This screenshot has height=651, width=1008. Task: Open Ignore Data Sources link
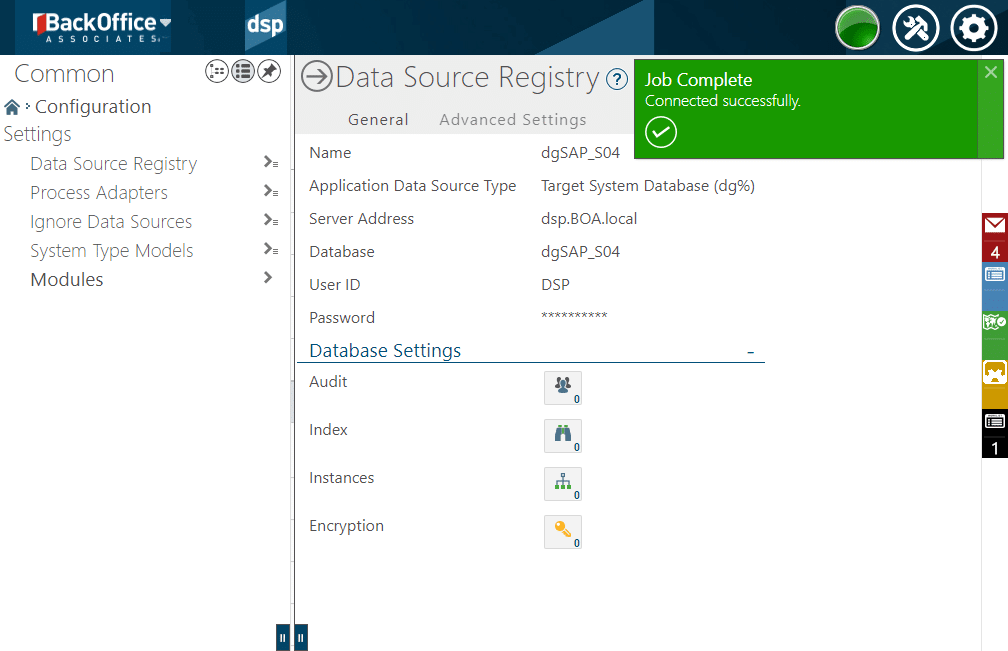tap(111, 222)
